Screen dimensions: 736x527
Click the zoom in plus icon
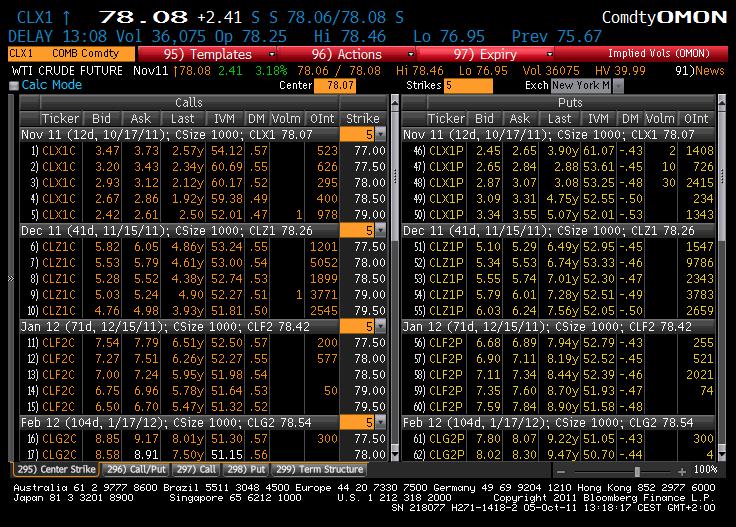682,471
